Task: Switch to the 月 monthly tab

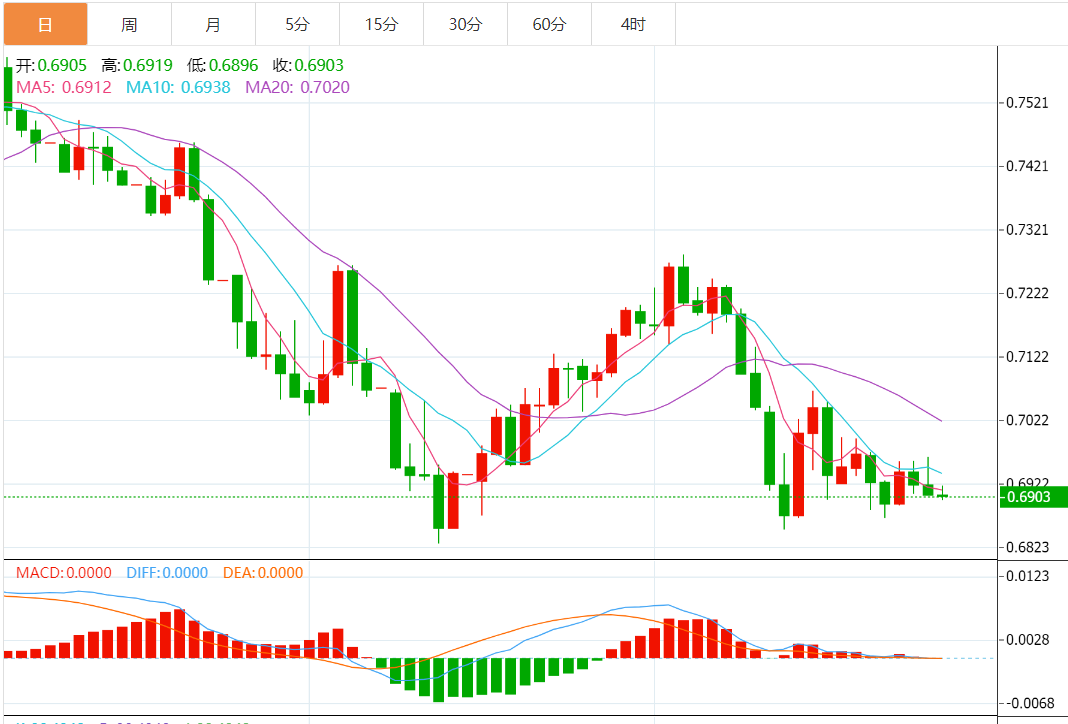Action: [x=213, y=25]
